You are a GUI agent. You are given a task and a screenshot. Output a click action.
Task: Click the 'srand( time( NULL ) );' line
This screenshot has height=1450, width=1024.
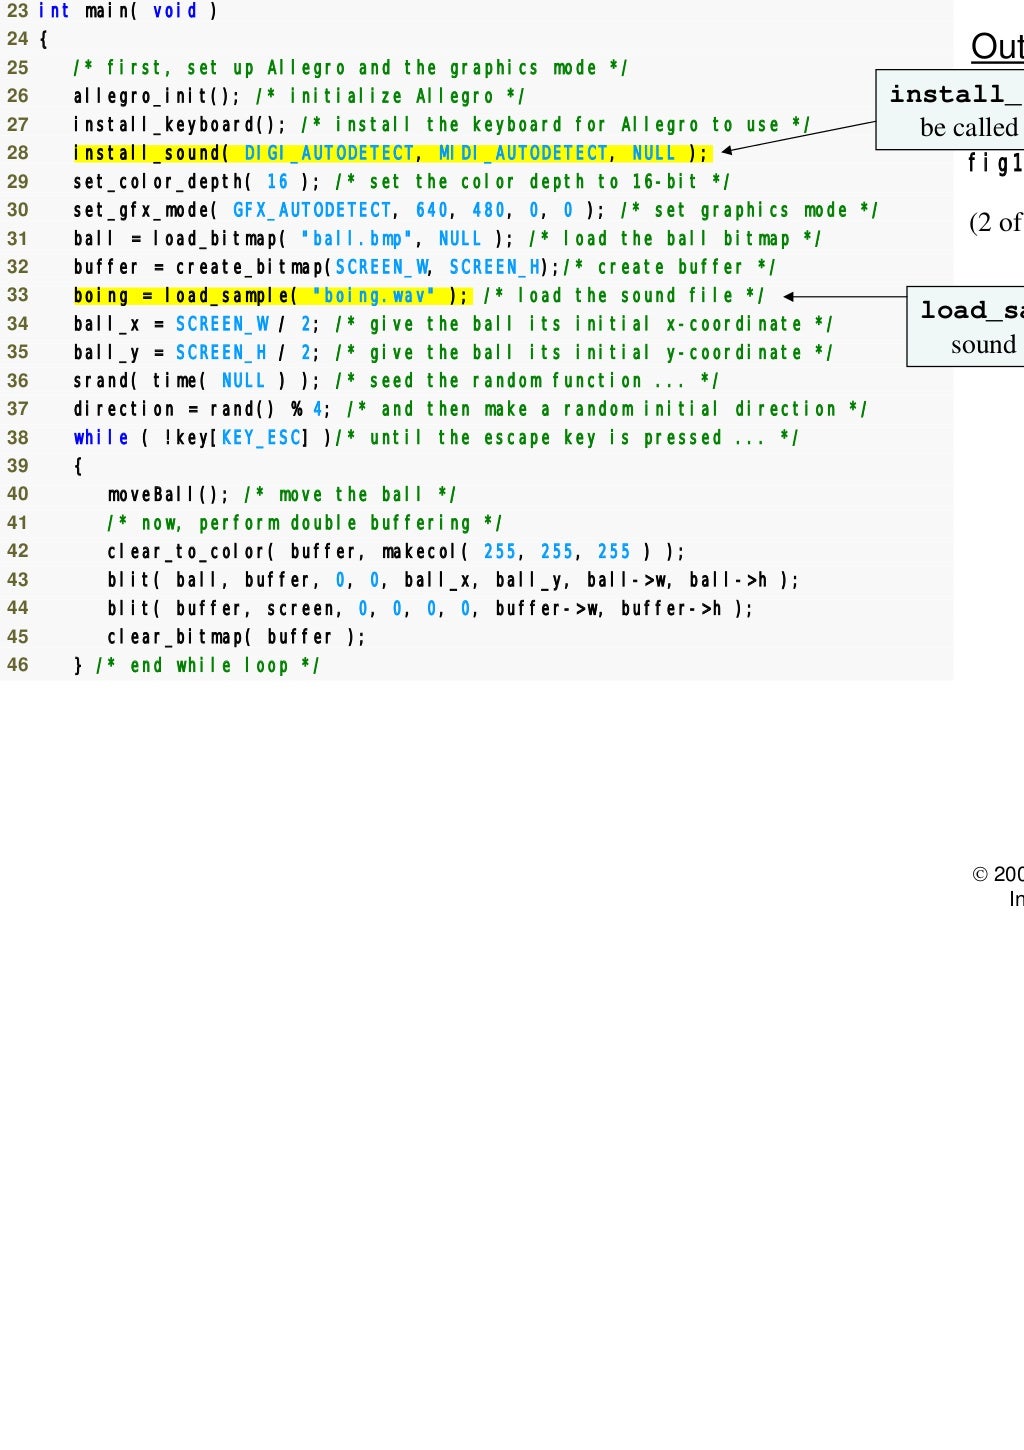[x=395, y=381]
